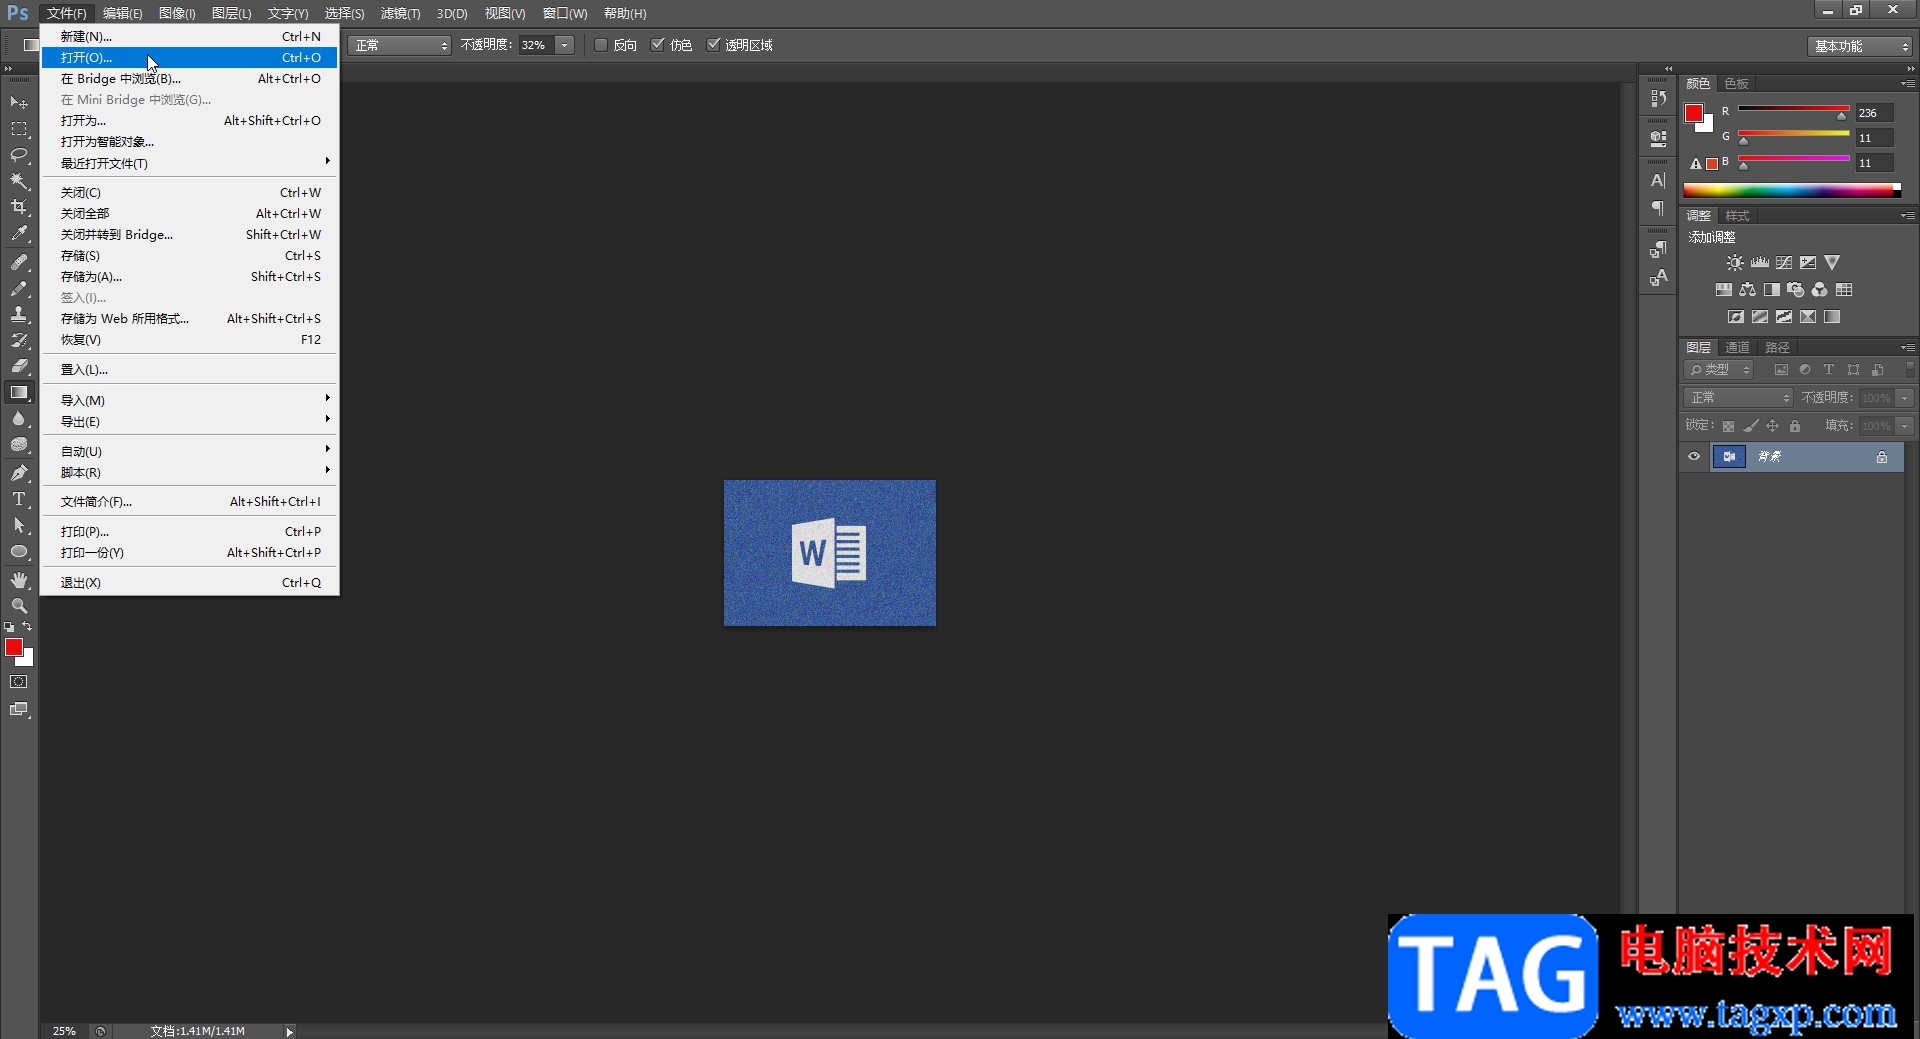Select the Magic Wand tool

19,181
